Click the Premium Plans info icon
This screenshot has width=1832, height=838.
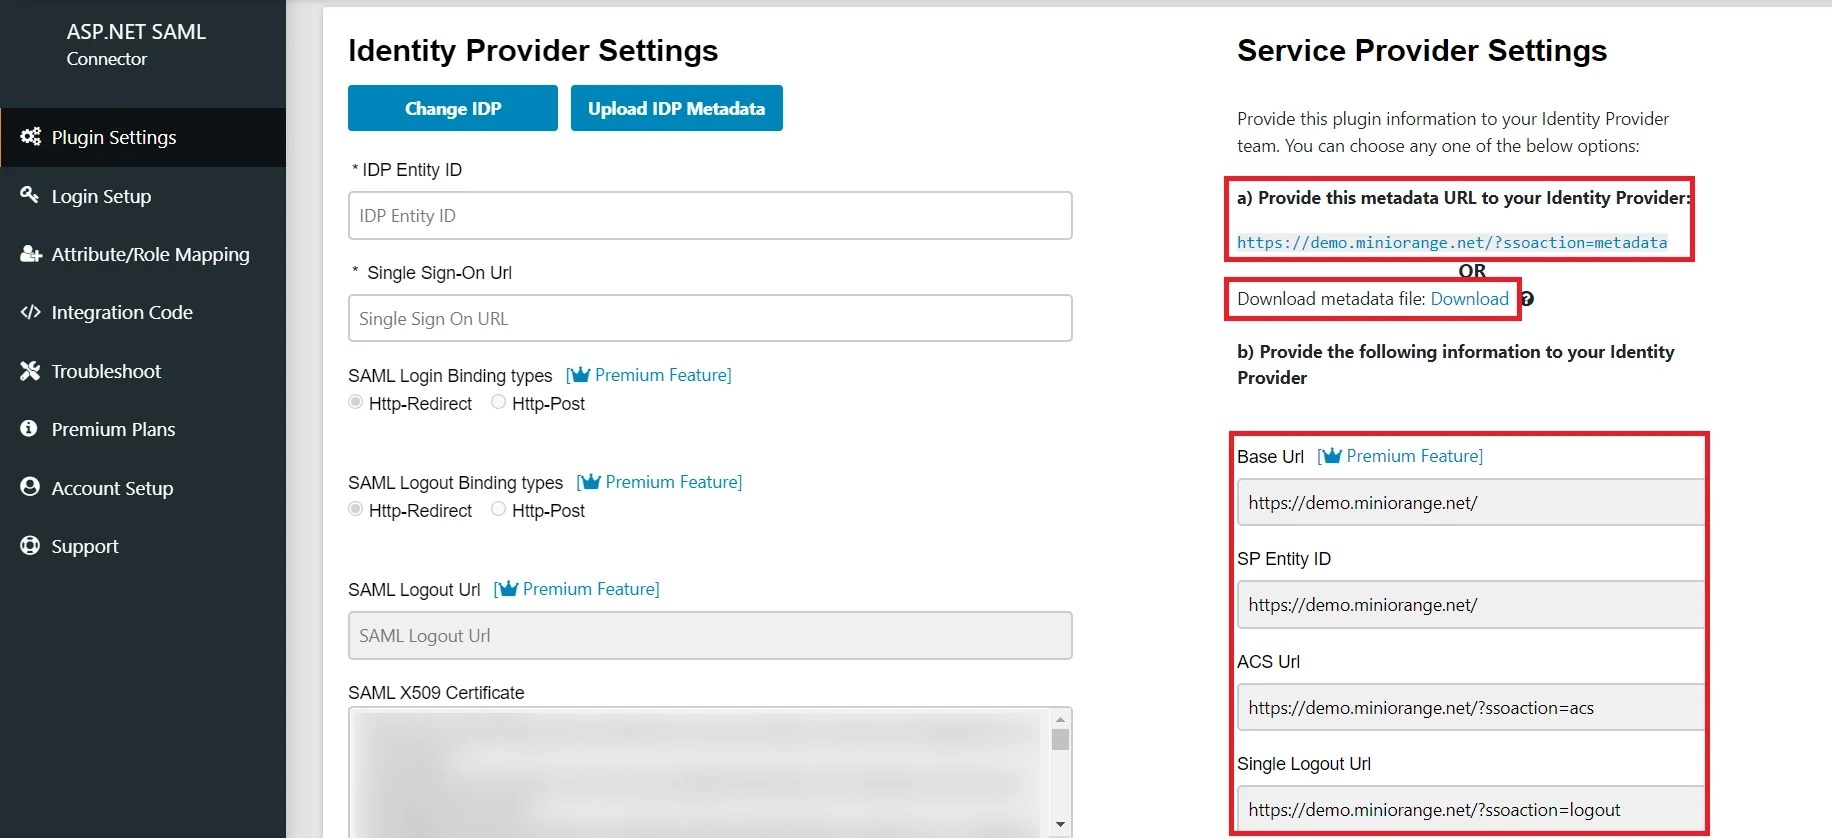(x=29, y=428)
